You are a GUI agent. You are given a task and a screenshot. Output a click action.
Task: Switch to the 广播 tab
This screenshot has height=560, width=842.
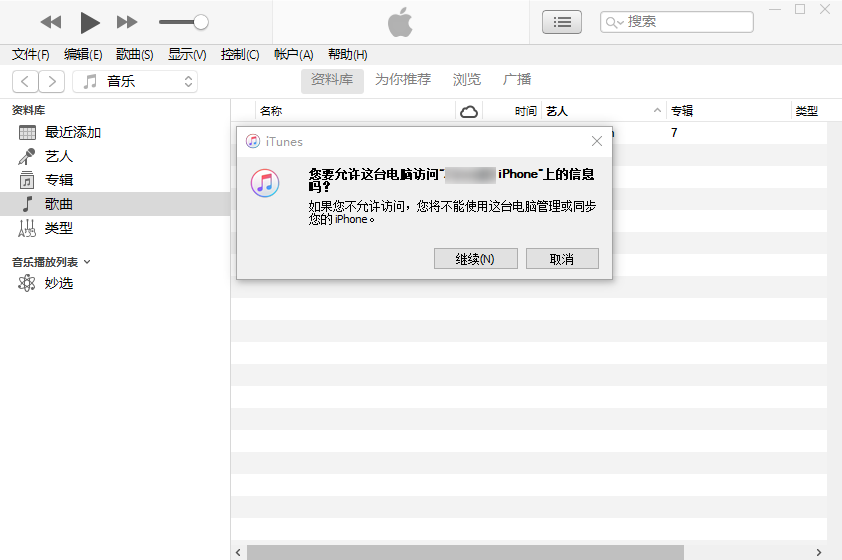[517, 80]
